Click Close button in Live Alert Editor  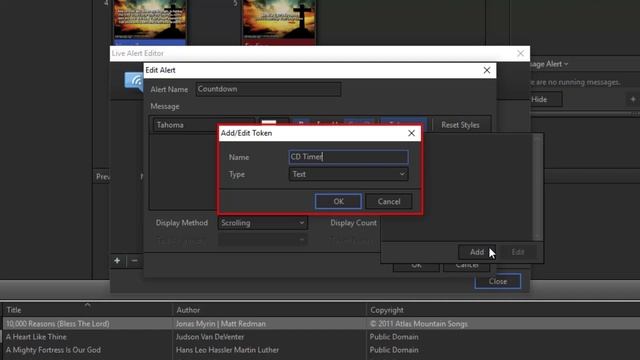coord(498,281)
